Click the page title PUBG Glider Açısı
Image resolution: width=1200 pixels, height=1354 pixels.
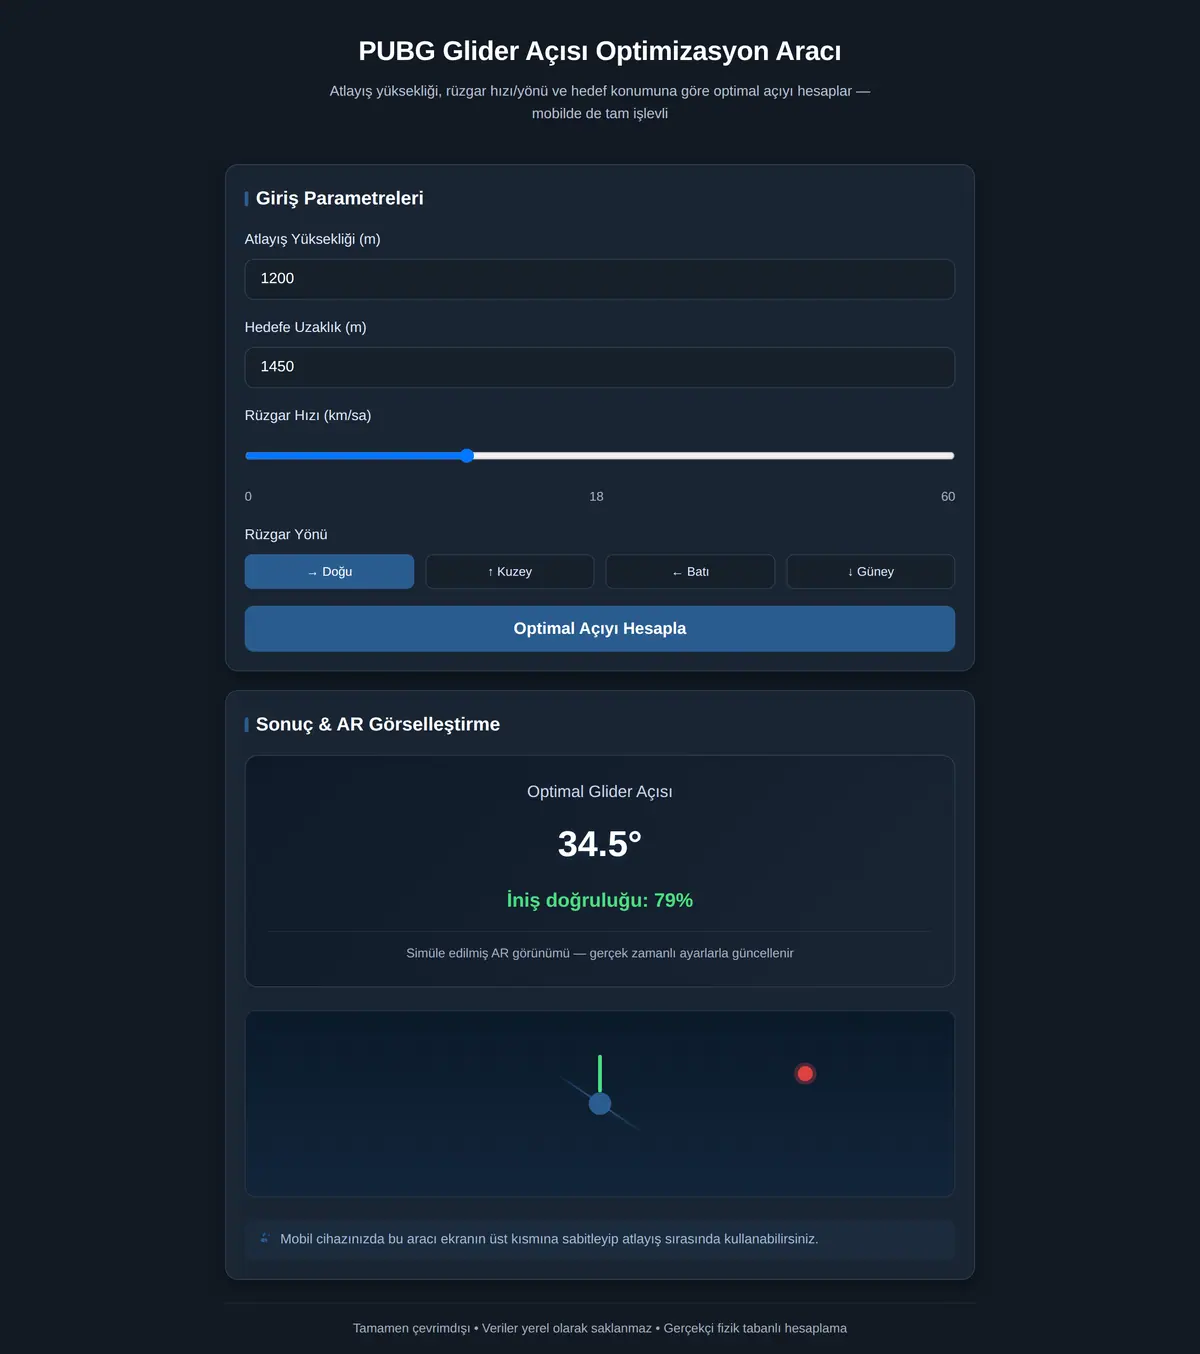(x=600, y=51)
